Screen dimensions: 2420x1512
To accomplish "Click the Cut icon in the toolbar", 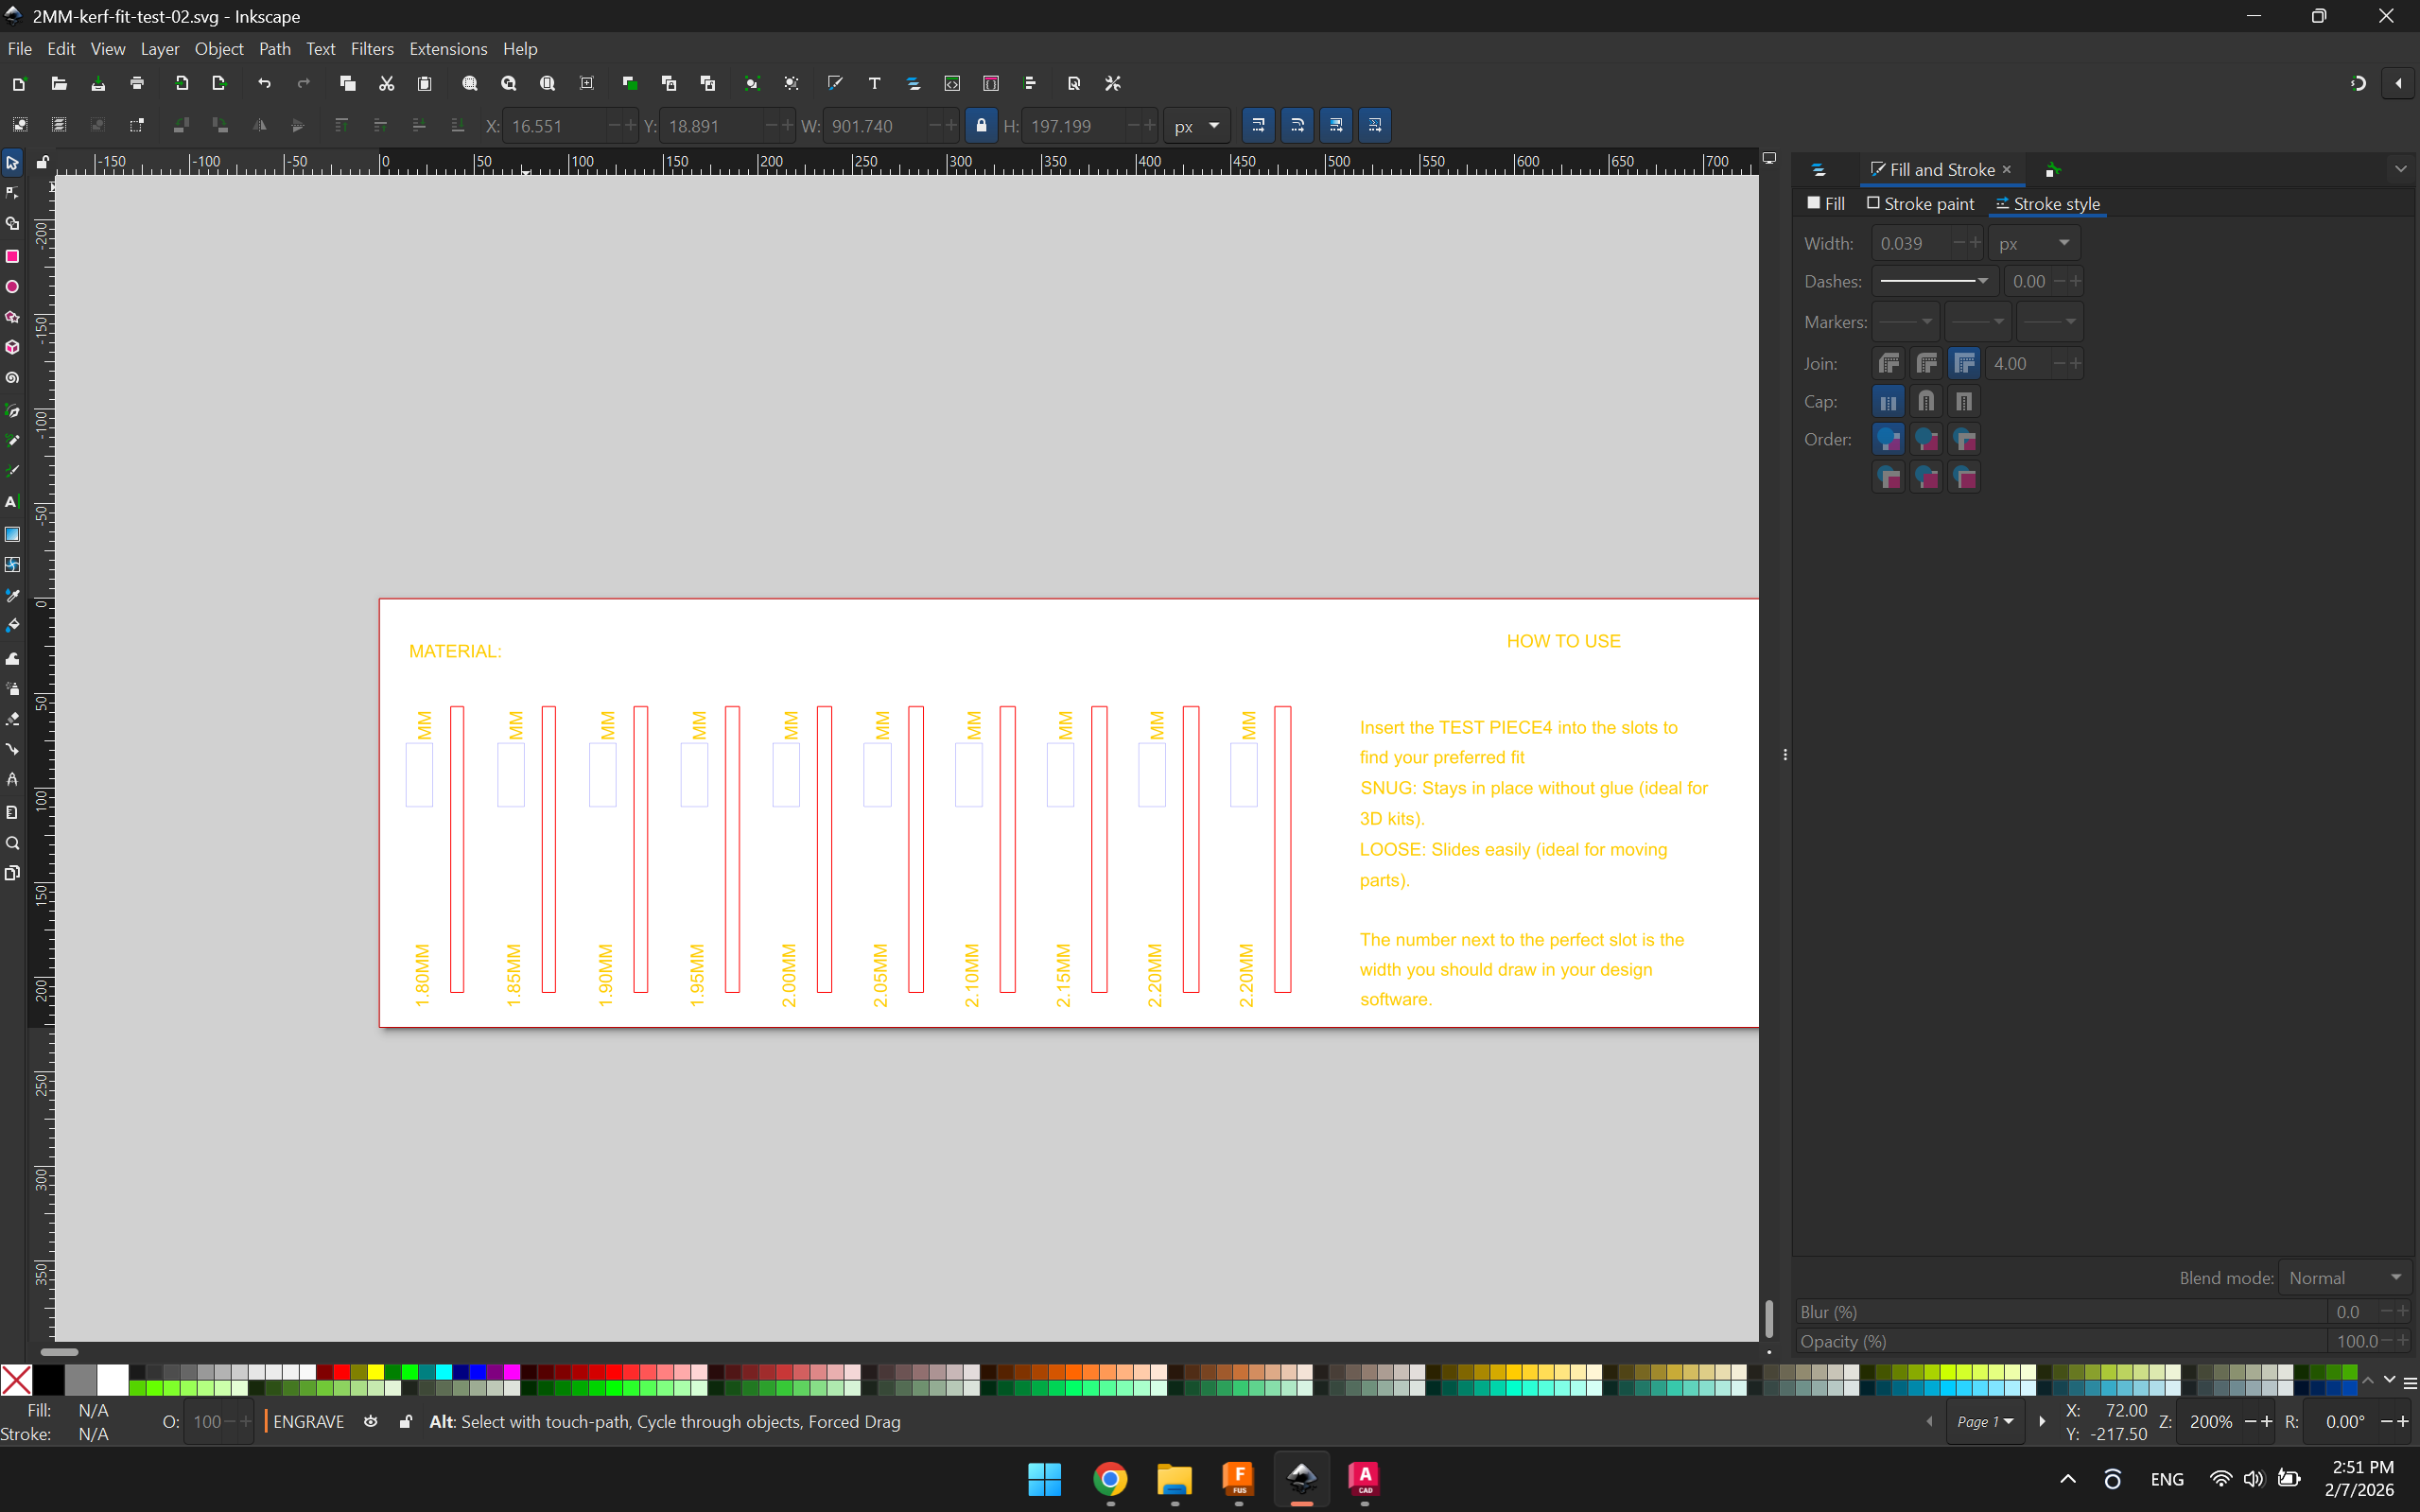I will click(386, 84).
